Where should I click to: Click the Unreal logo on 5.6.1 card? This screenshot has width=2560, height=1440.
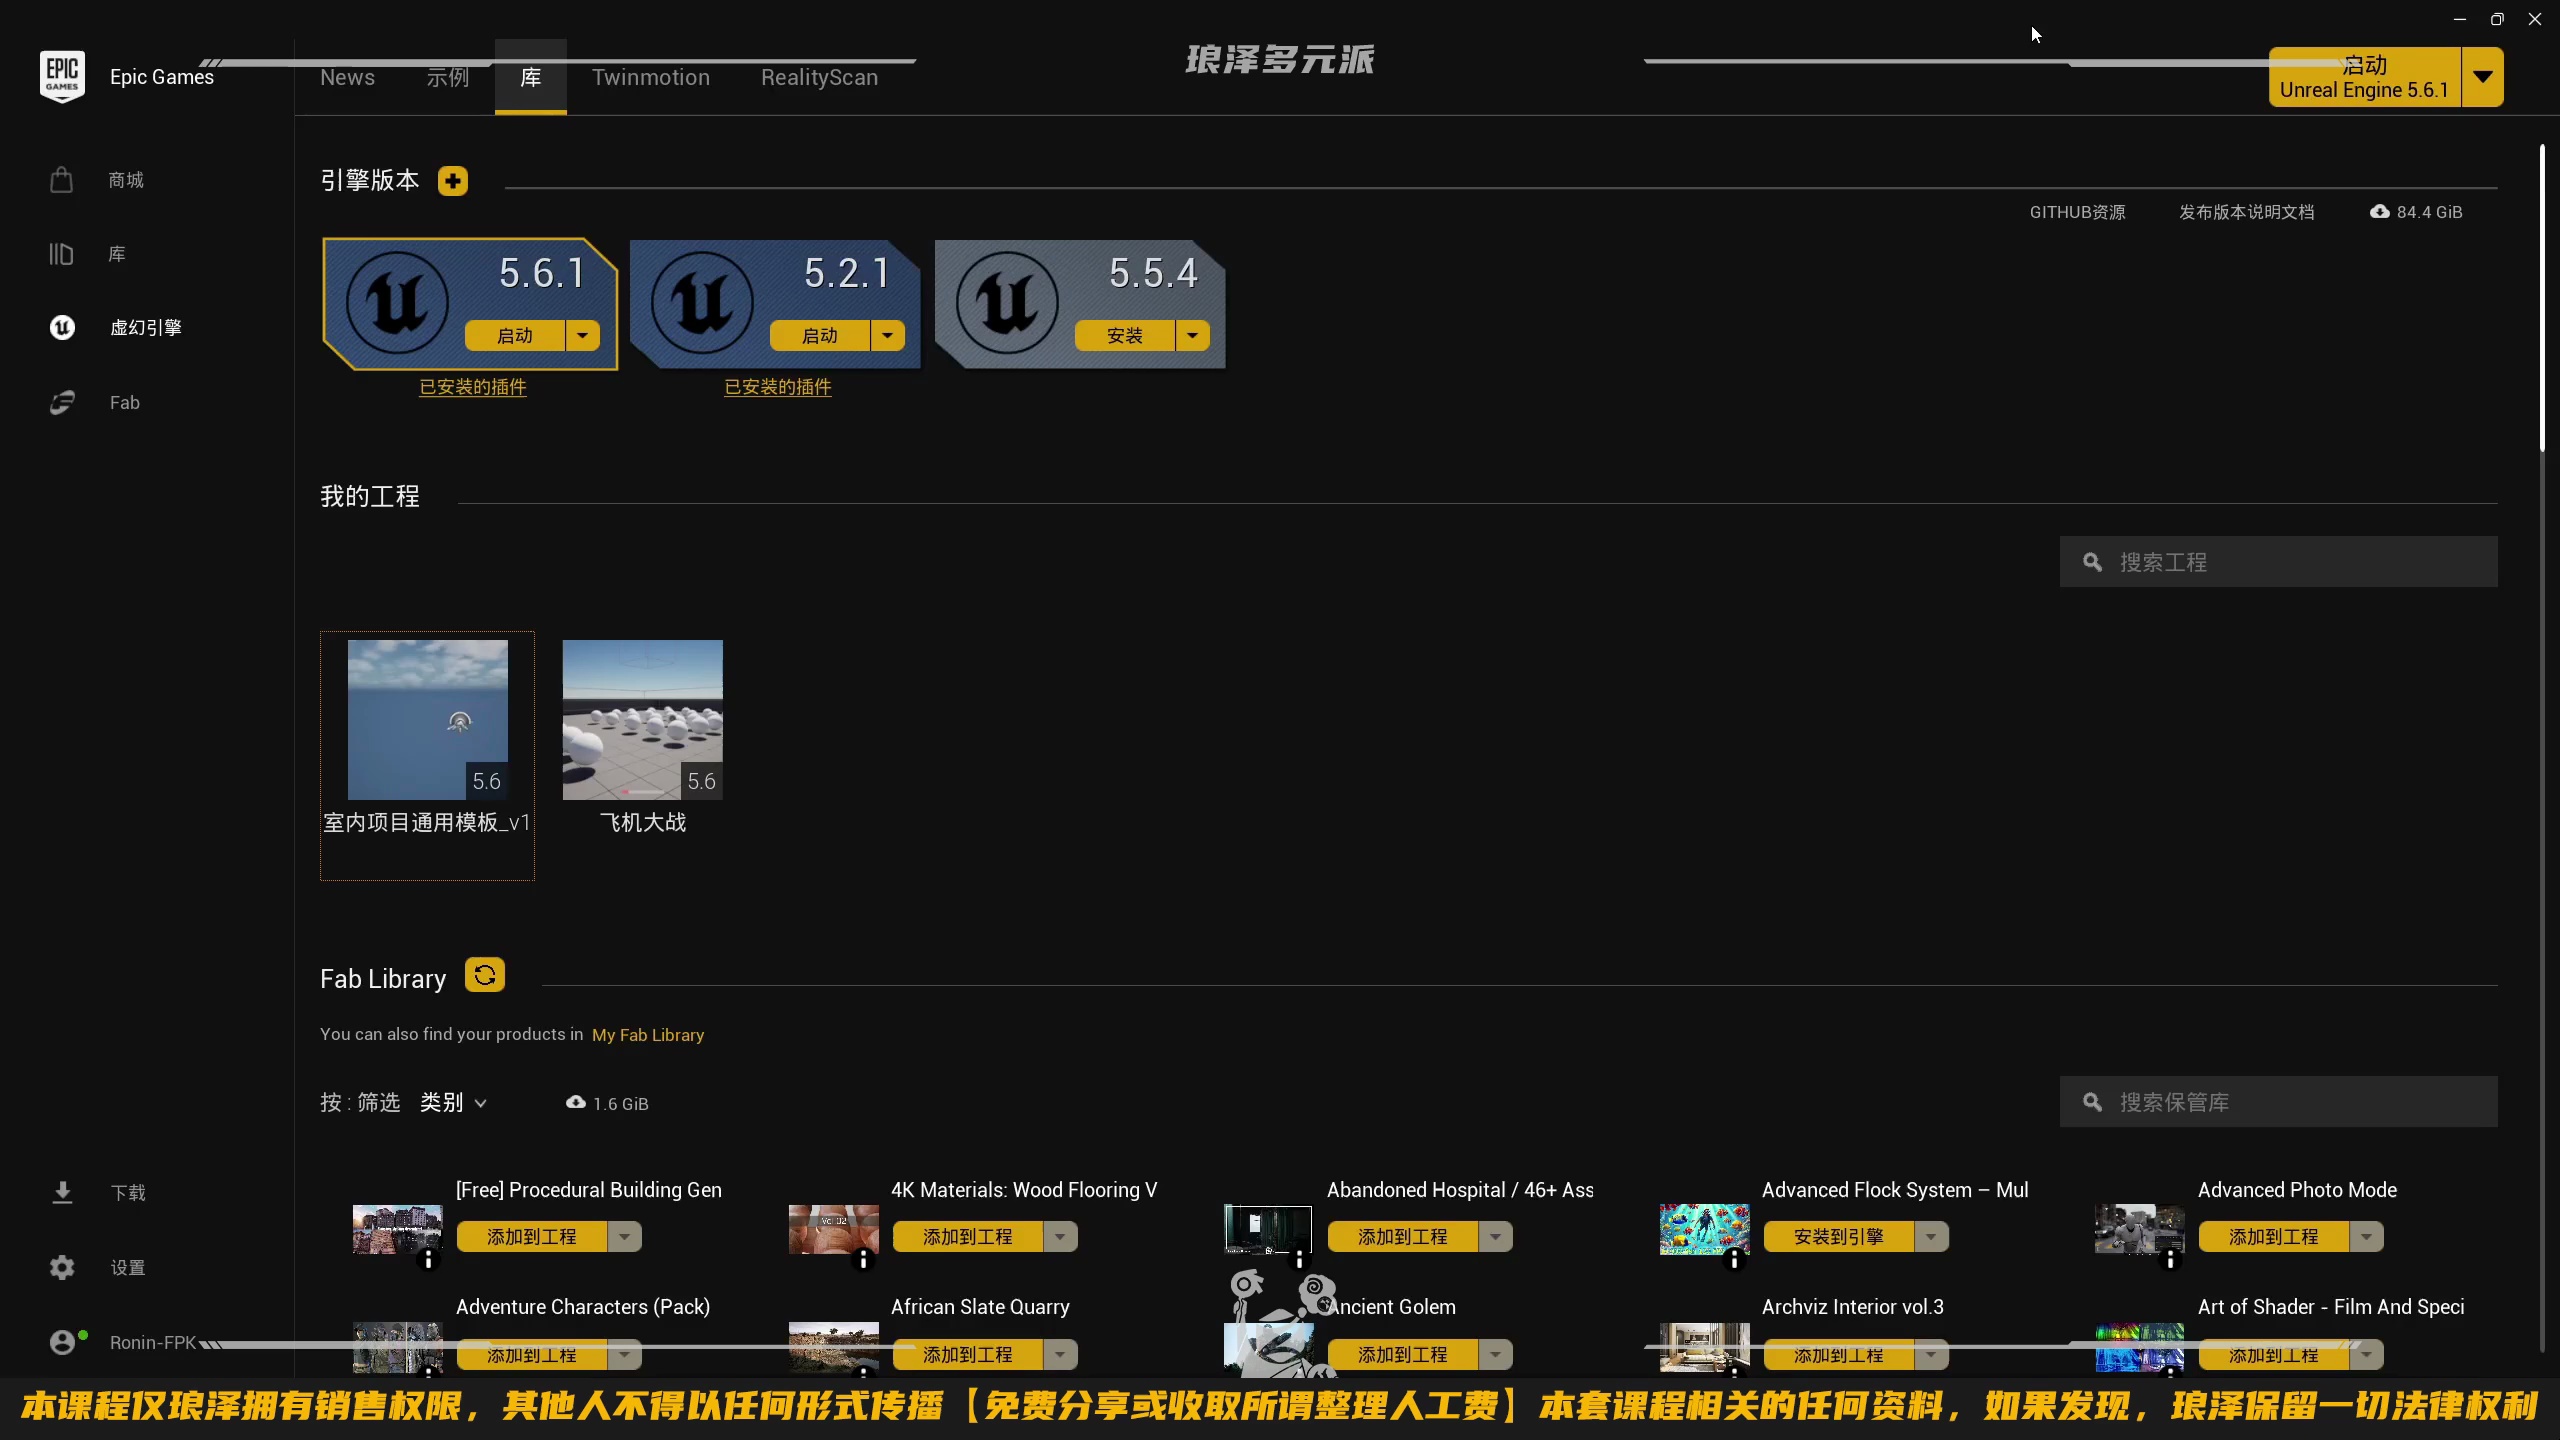397,302
